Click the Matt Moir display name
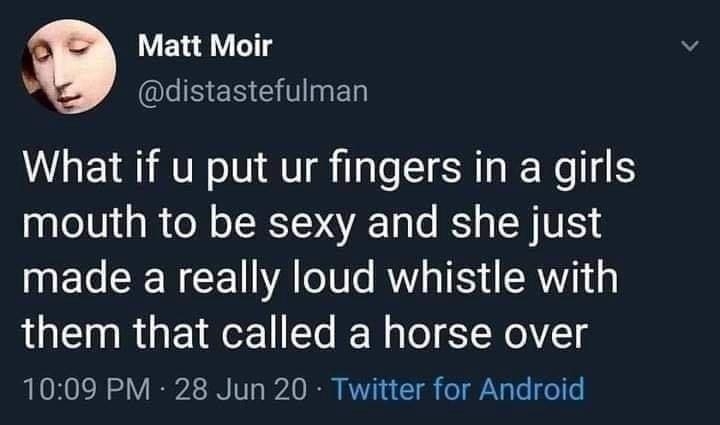Screen dimensions: 720x425 pyautogui.click(x=205, y=46)
